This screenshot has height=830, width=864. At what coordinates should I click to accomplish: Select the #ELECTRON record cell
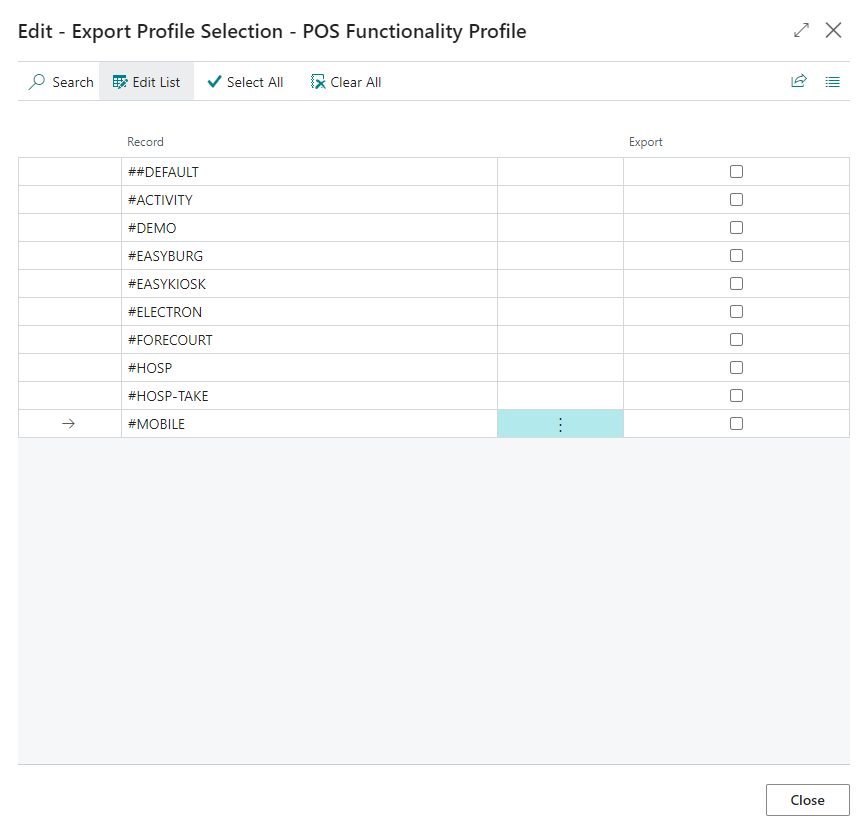pos(165,312)
